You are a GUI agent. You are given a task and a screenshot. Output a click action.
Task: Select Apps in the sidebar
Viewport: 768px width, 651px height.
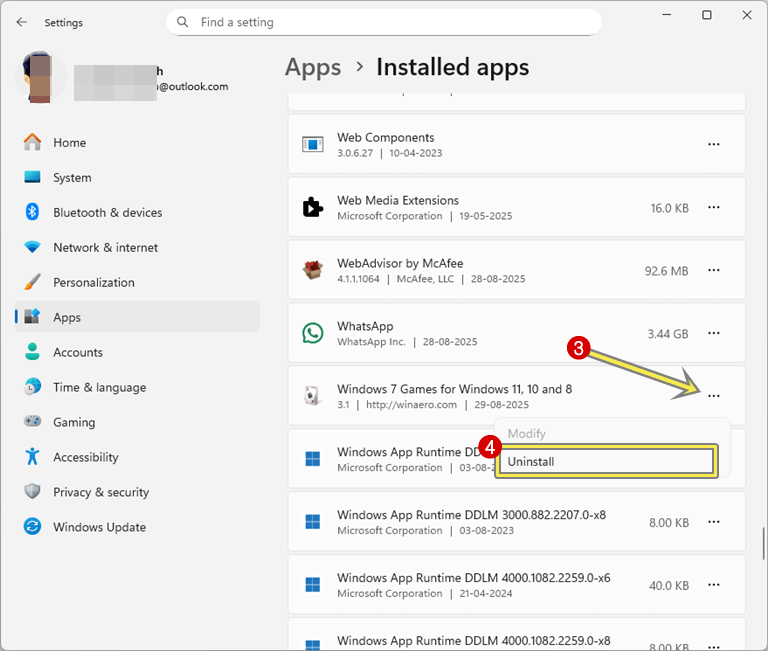(137, 317)
